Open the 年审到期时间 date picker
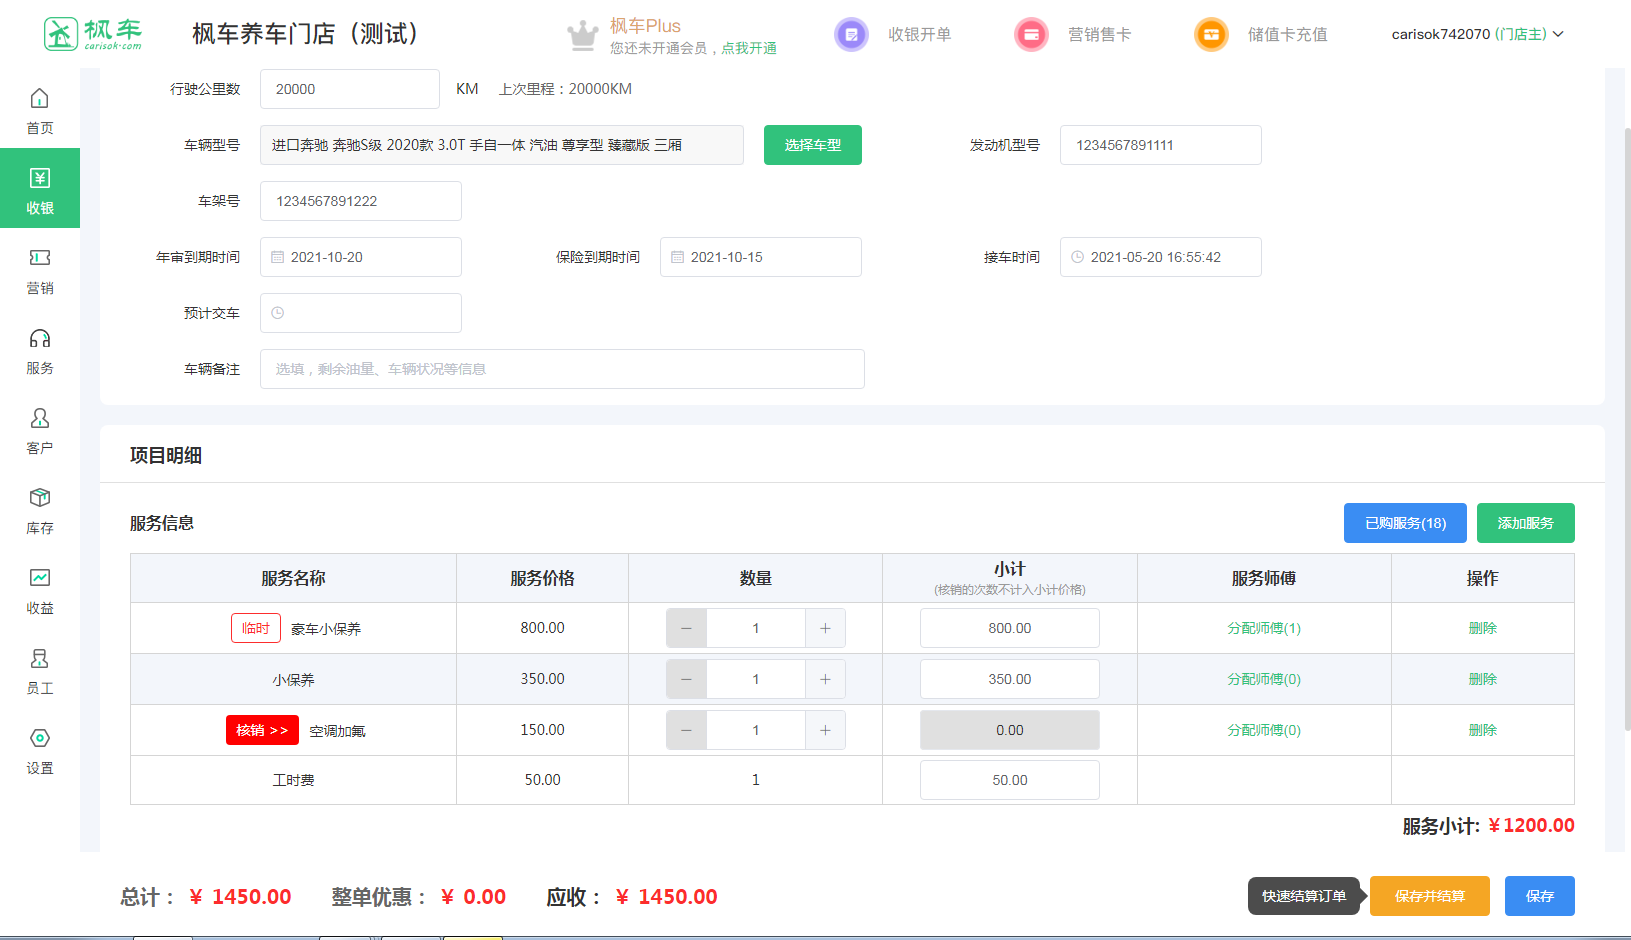Screen dimensions: 1631x940 coord(361,257)
